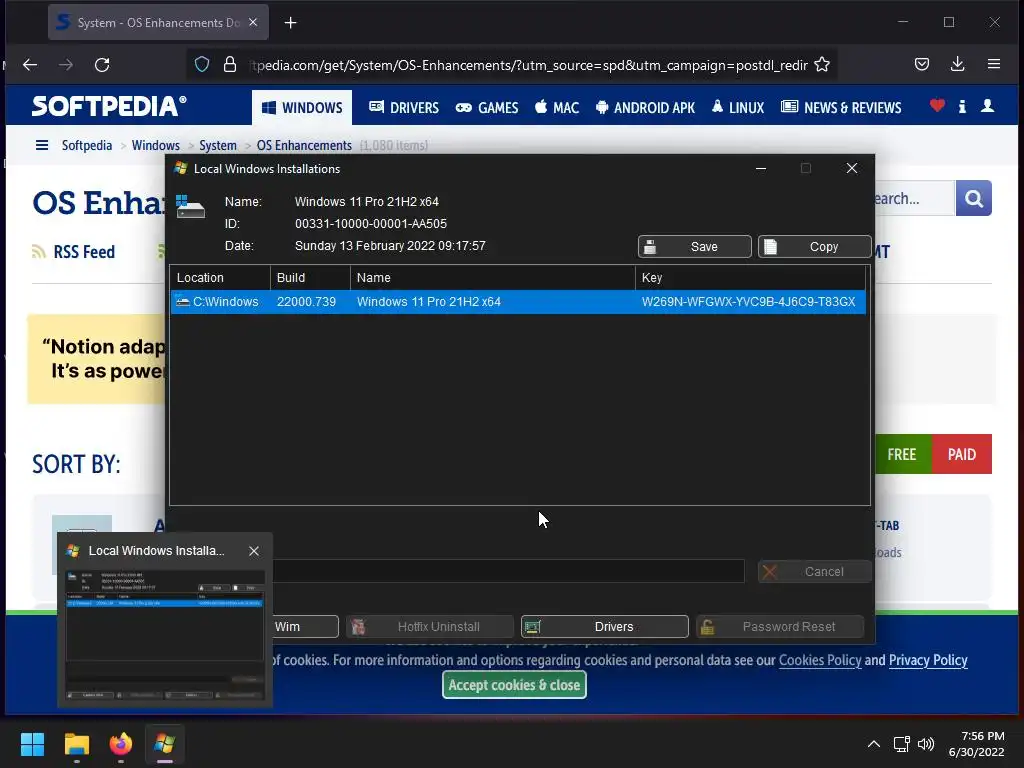Viewport: 1024px width, 768px height.
Task: Click the user account icon in Softpedia header
Action: pos(987,106)
